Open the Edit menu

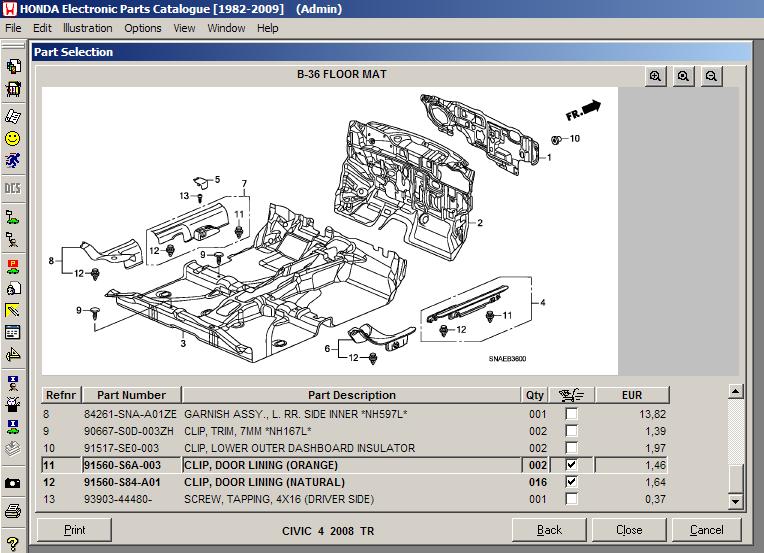tap(42, 28)
